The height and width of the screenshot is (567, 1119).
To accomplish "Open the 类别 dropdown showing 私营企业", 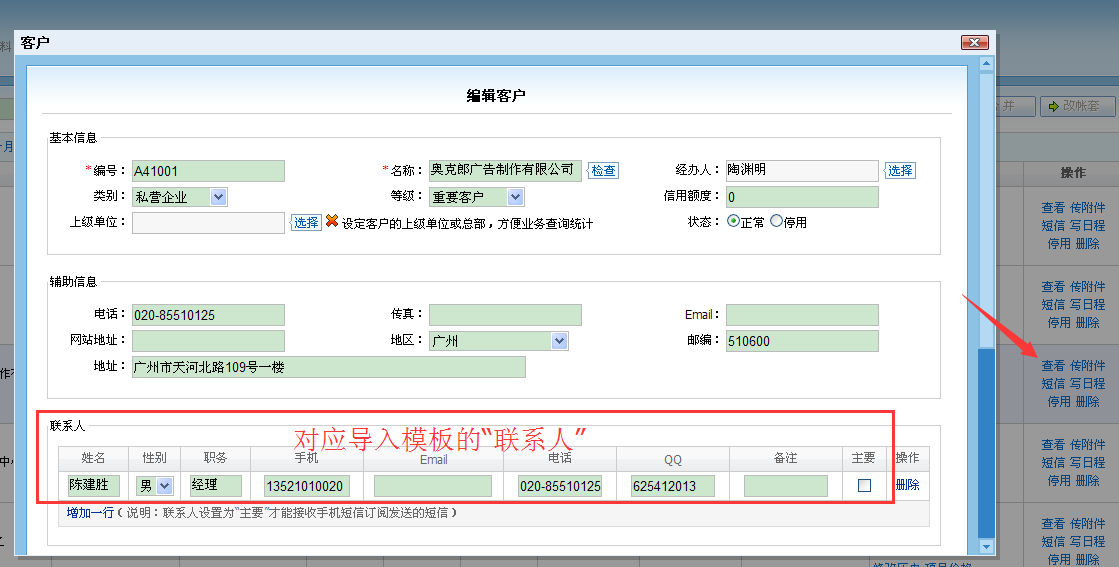I will [x=219, y=197].
